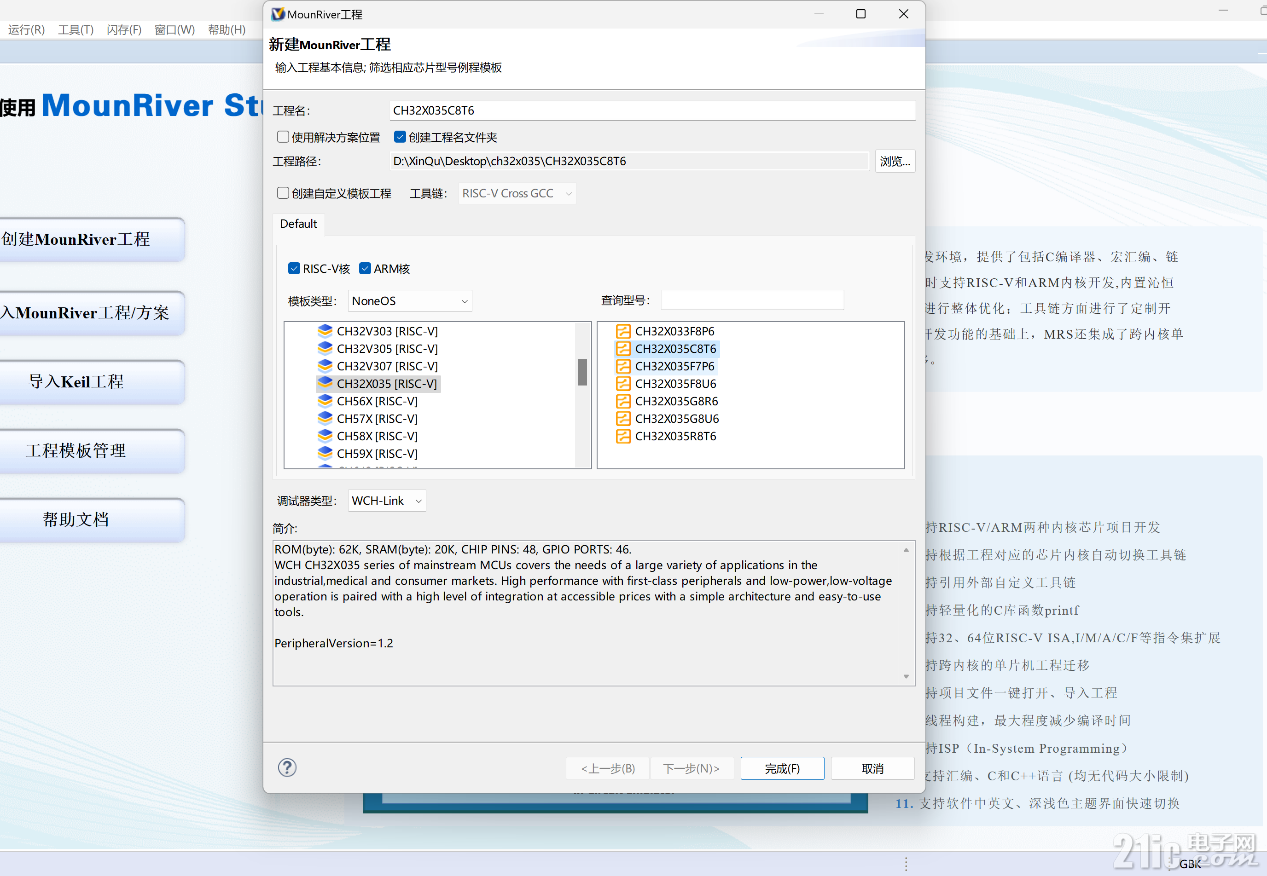Image resolution: width=1267 pixels, height=876 pixels.
Task: Enable the 创建自定义模板工程 checkbox
Action: [283, 193]
